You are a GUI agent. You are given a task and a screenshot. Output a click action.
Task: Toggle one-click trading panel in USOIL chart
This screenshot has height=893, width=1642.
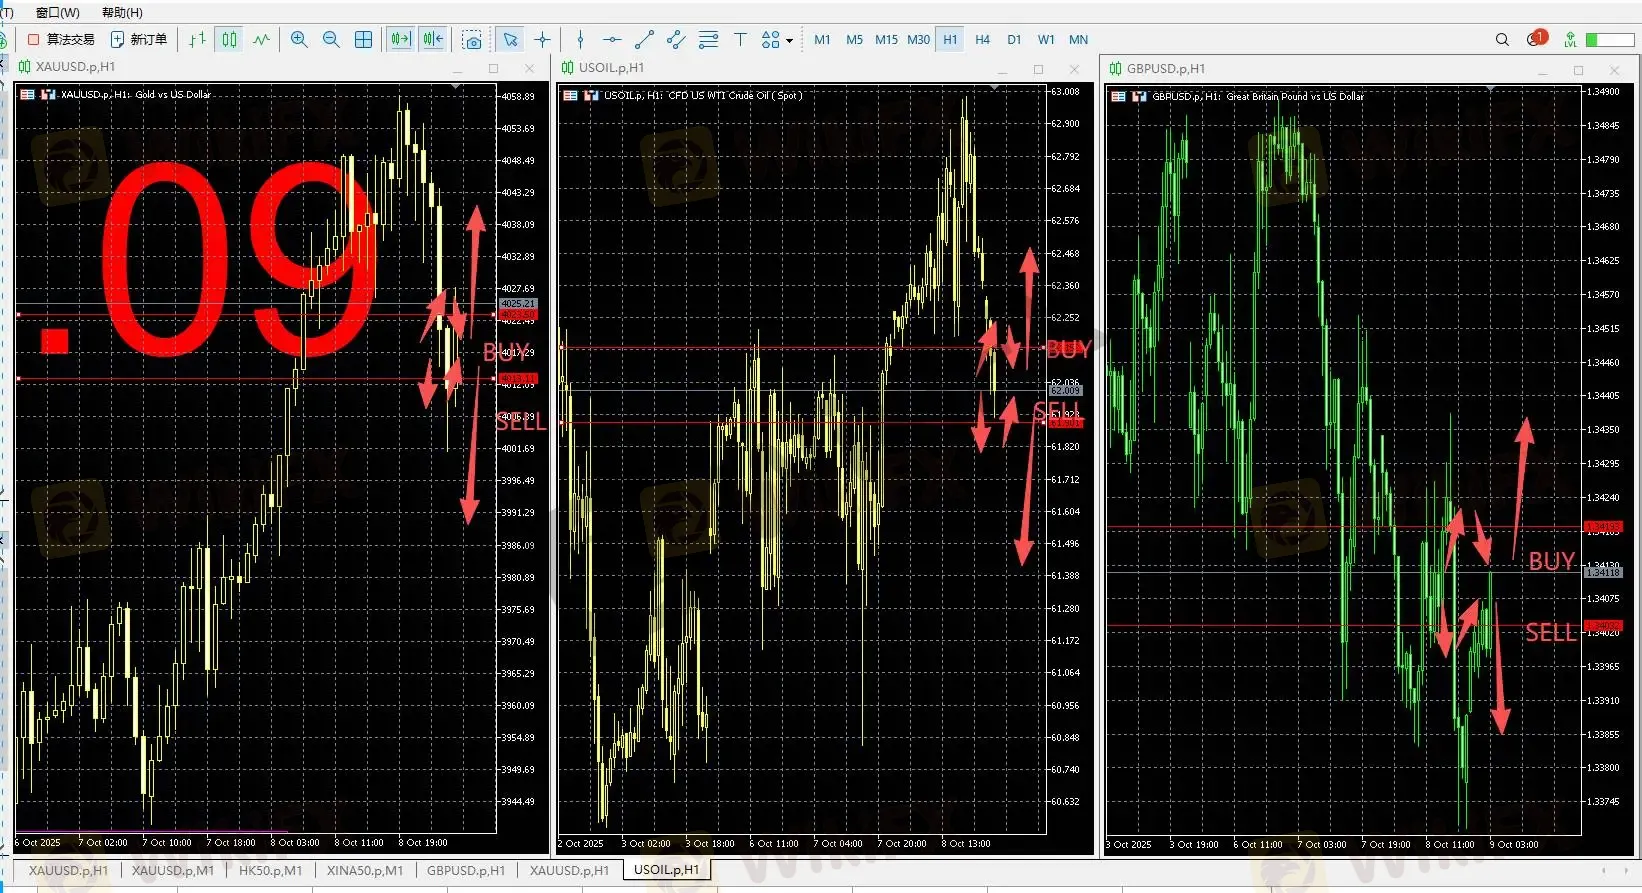pos(571,96)
